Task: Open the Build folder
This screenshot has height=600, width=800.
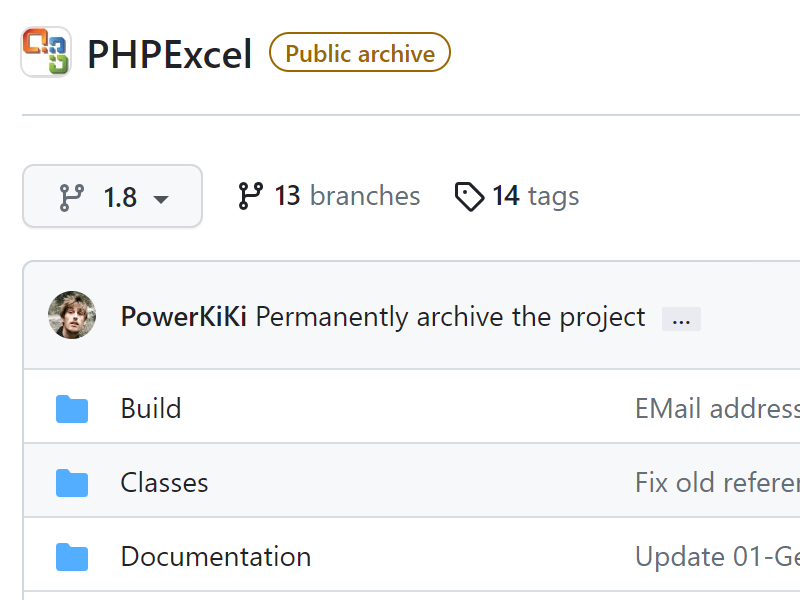Action: (151, 409)
